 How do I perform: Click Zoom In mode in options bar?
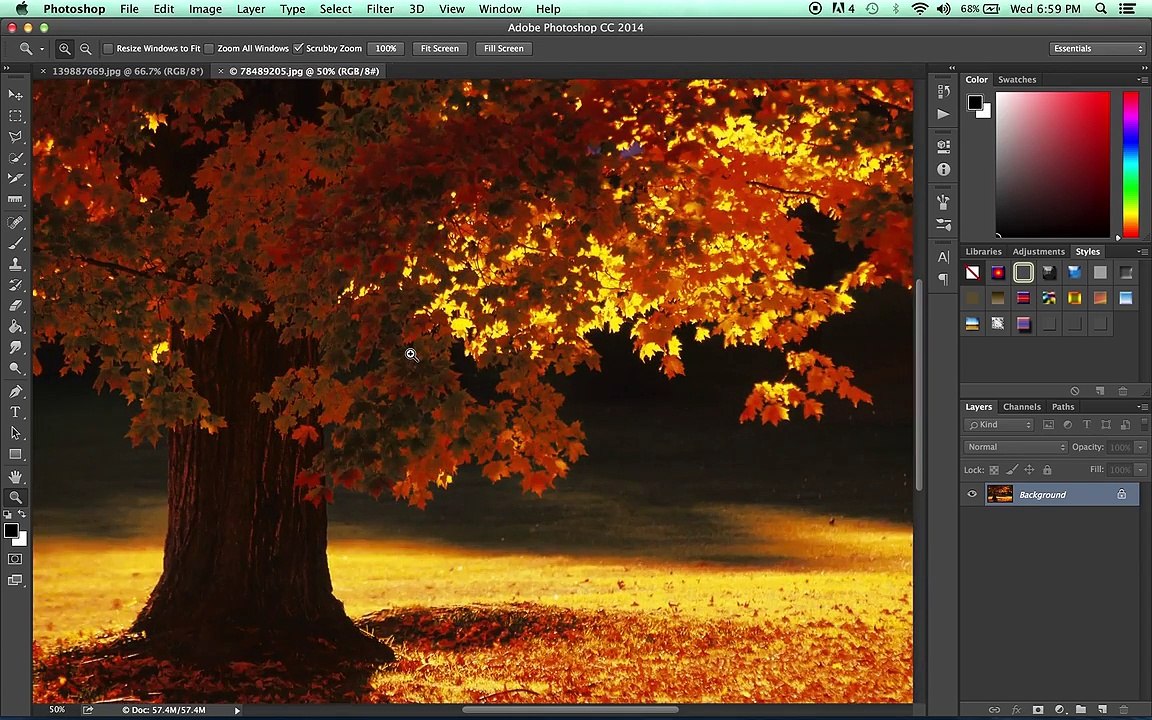(x=65, y=48)
